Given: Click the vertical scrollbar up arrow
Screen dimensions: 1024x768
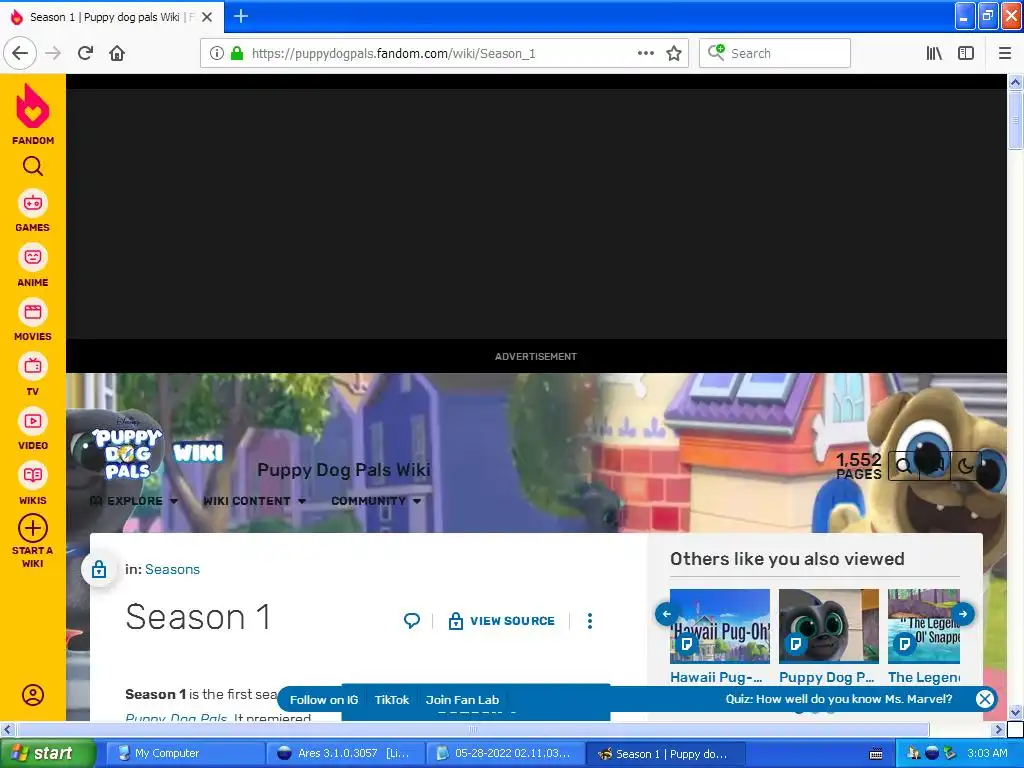Looking at the screenshot, I should [x=1015, y=82].
